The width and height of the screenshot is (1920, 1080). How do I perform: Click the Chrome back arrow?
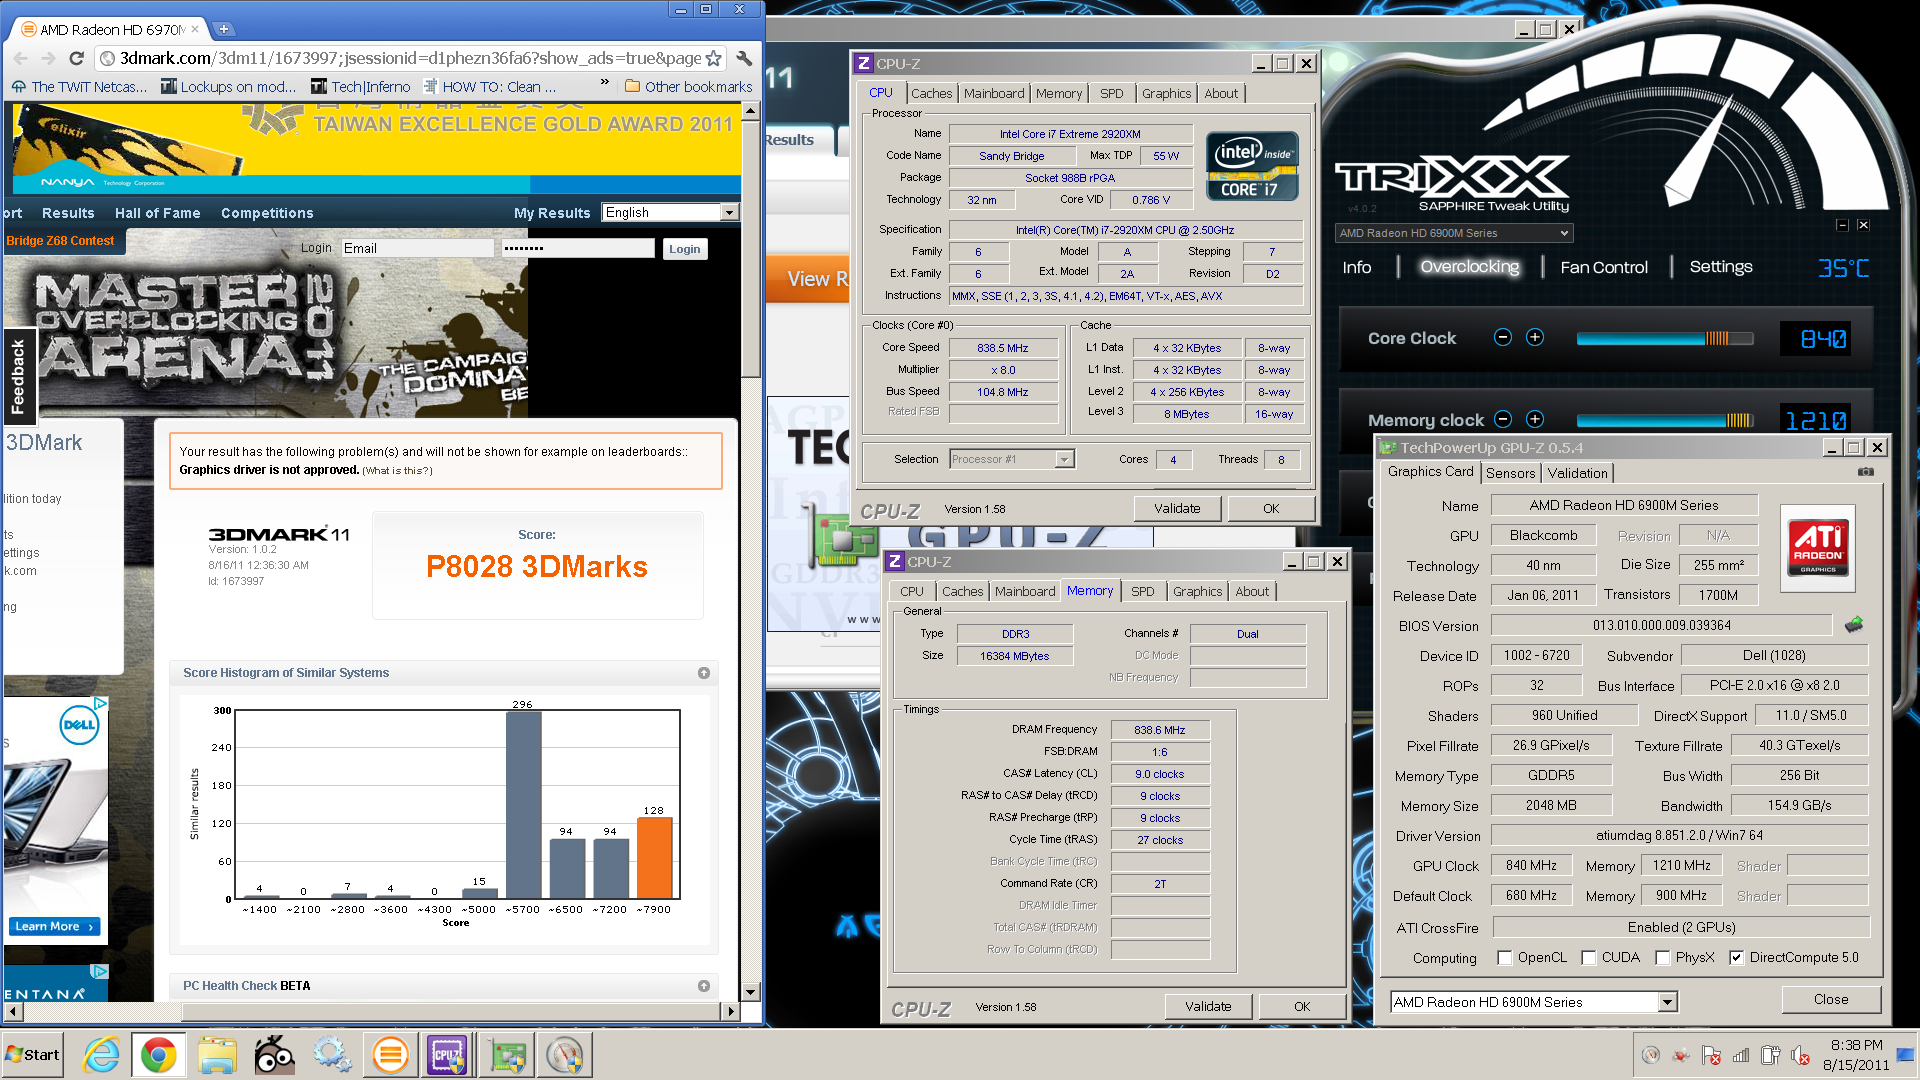coord(20,58)
